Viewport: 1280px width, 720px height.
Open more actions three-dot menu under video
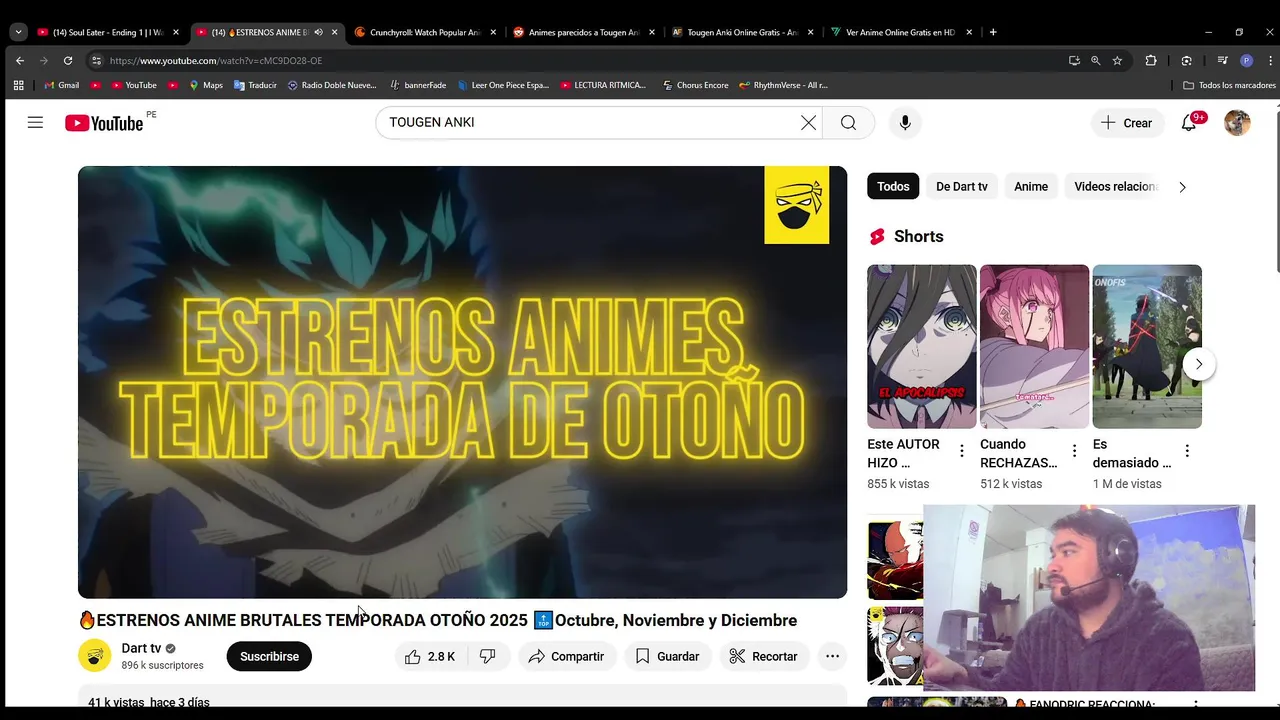click(x=832, y=656)
